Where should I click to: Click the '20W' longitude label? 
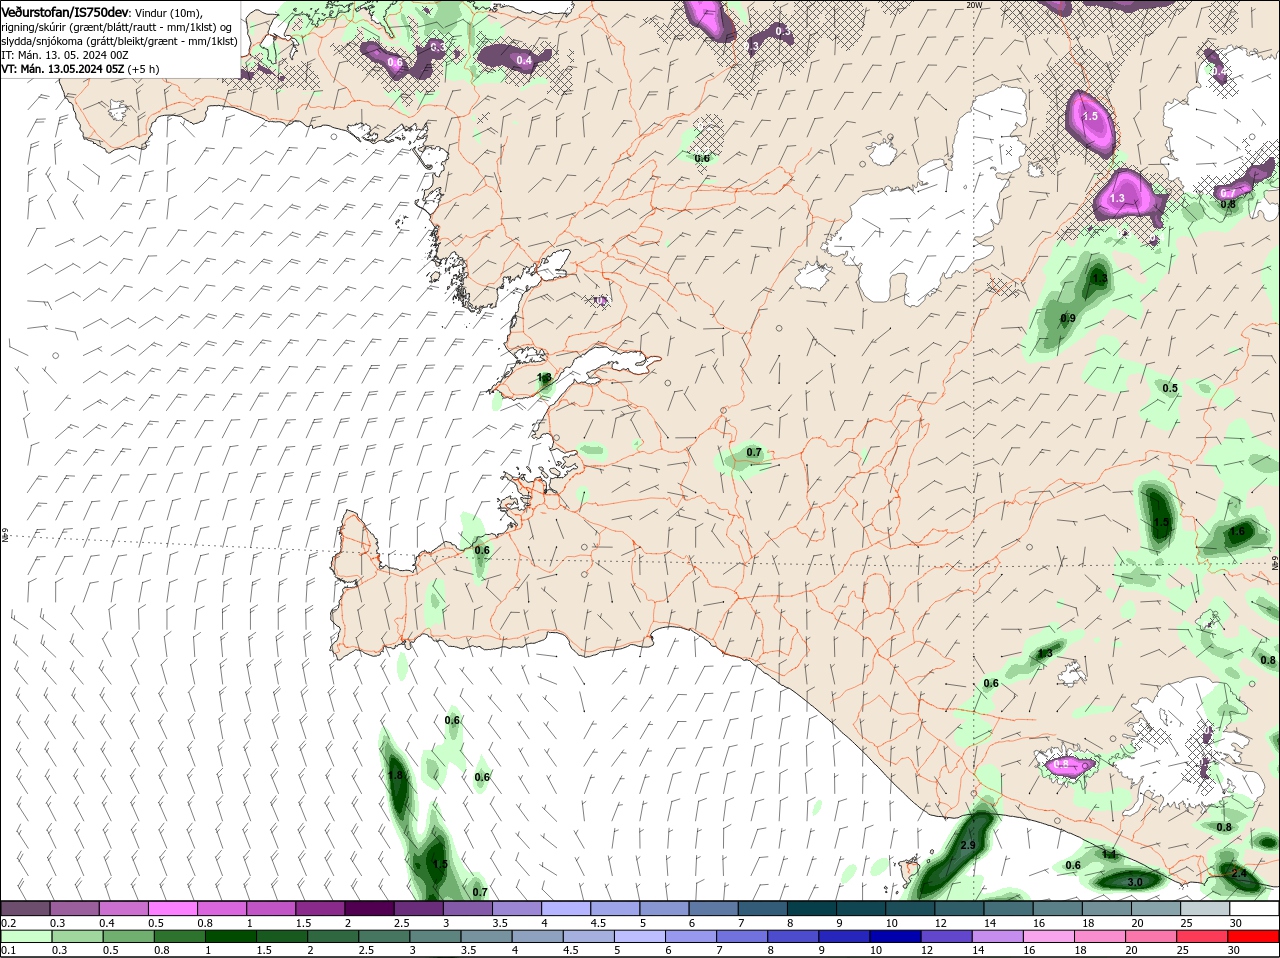pos(974,5)
